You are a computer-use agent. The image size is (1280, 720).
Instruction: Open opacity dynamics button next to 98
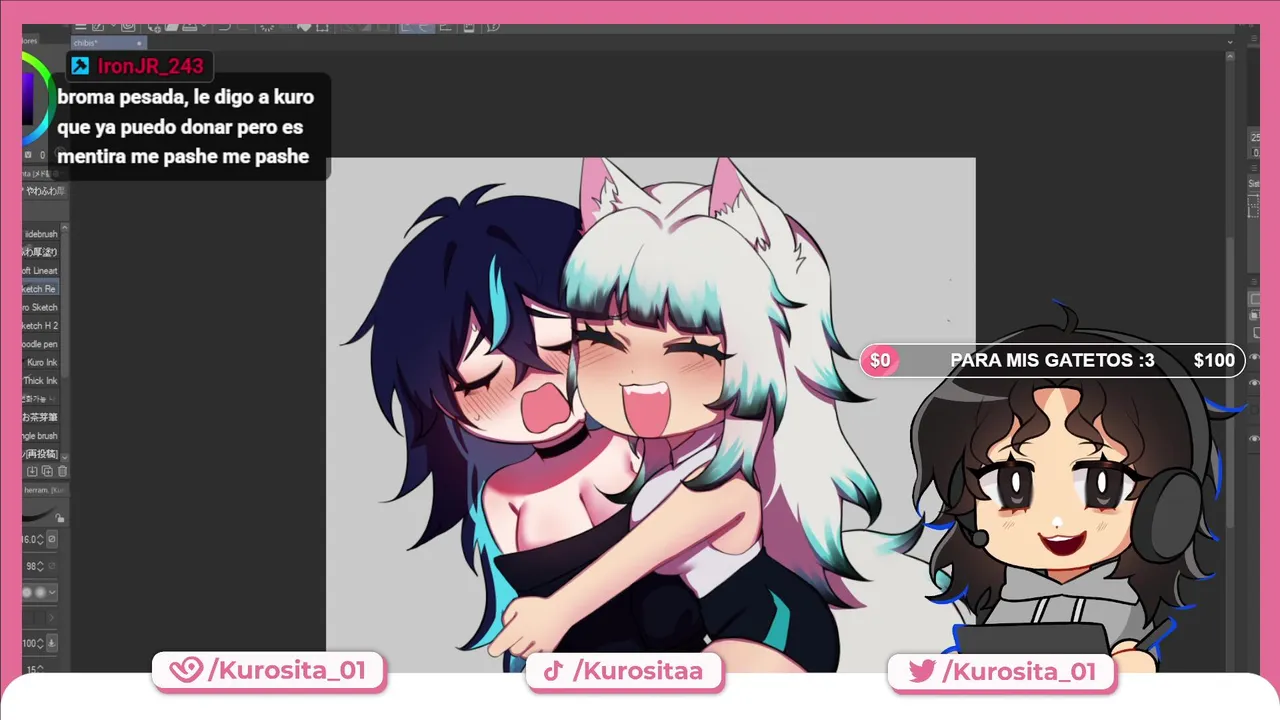point(52,566)
